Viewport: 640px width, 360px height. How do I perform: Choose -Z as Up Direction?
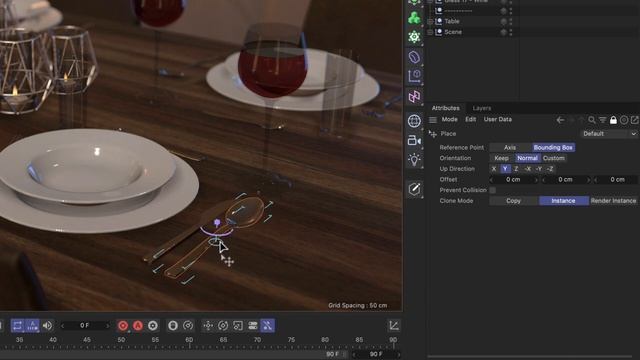pyautogui.click(x=550, y=169)
